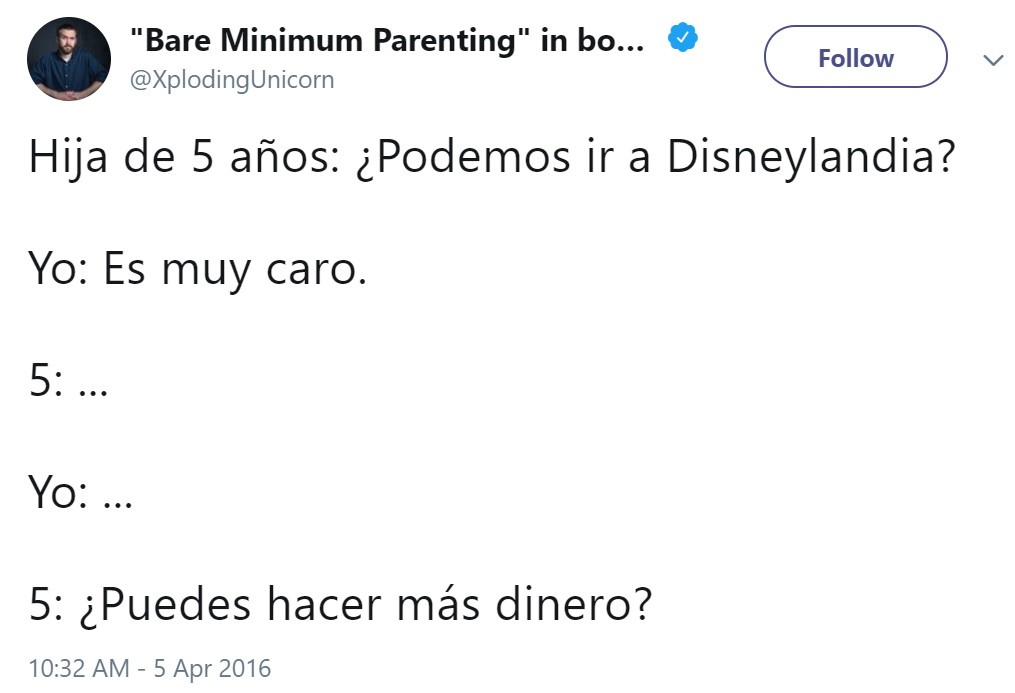The width and height of the screenshot is (1015, 693).
Task: Click the word "dinero" in the last line
Action: point(564,603)
